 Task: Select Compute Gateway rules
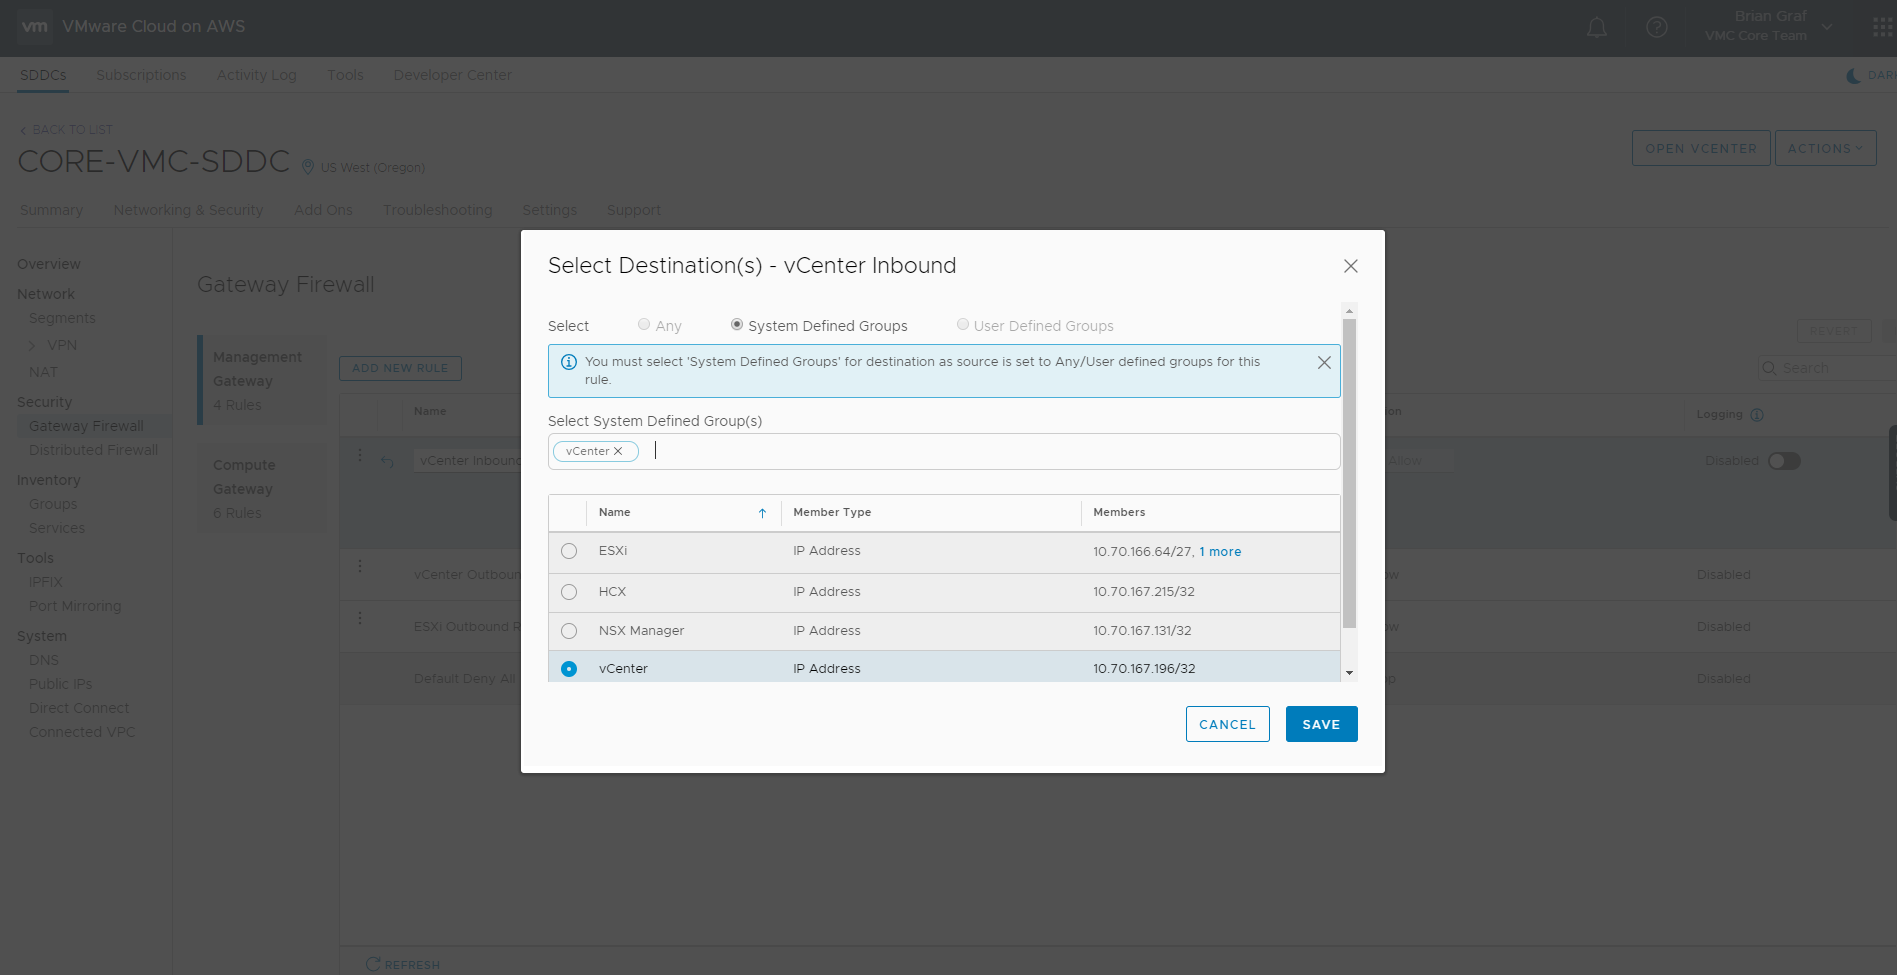point(262,488)
